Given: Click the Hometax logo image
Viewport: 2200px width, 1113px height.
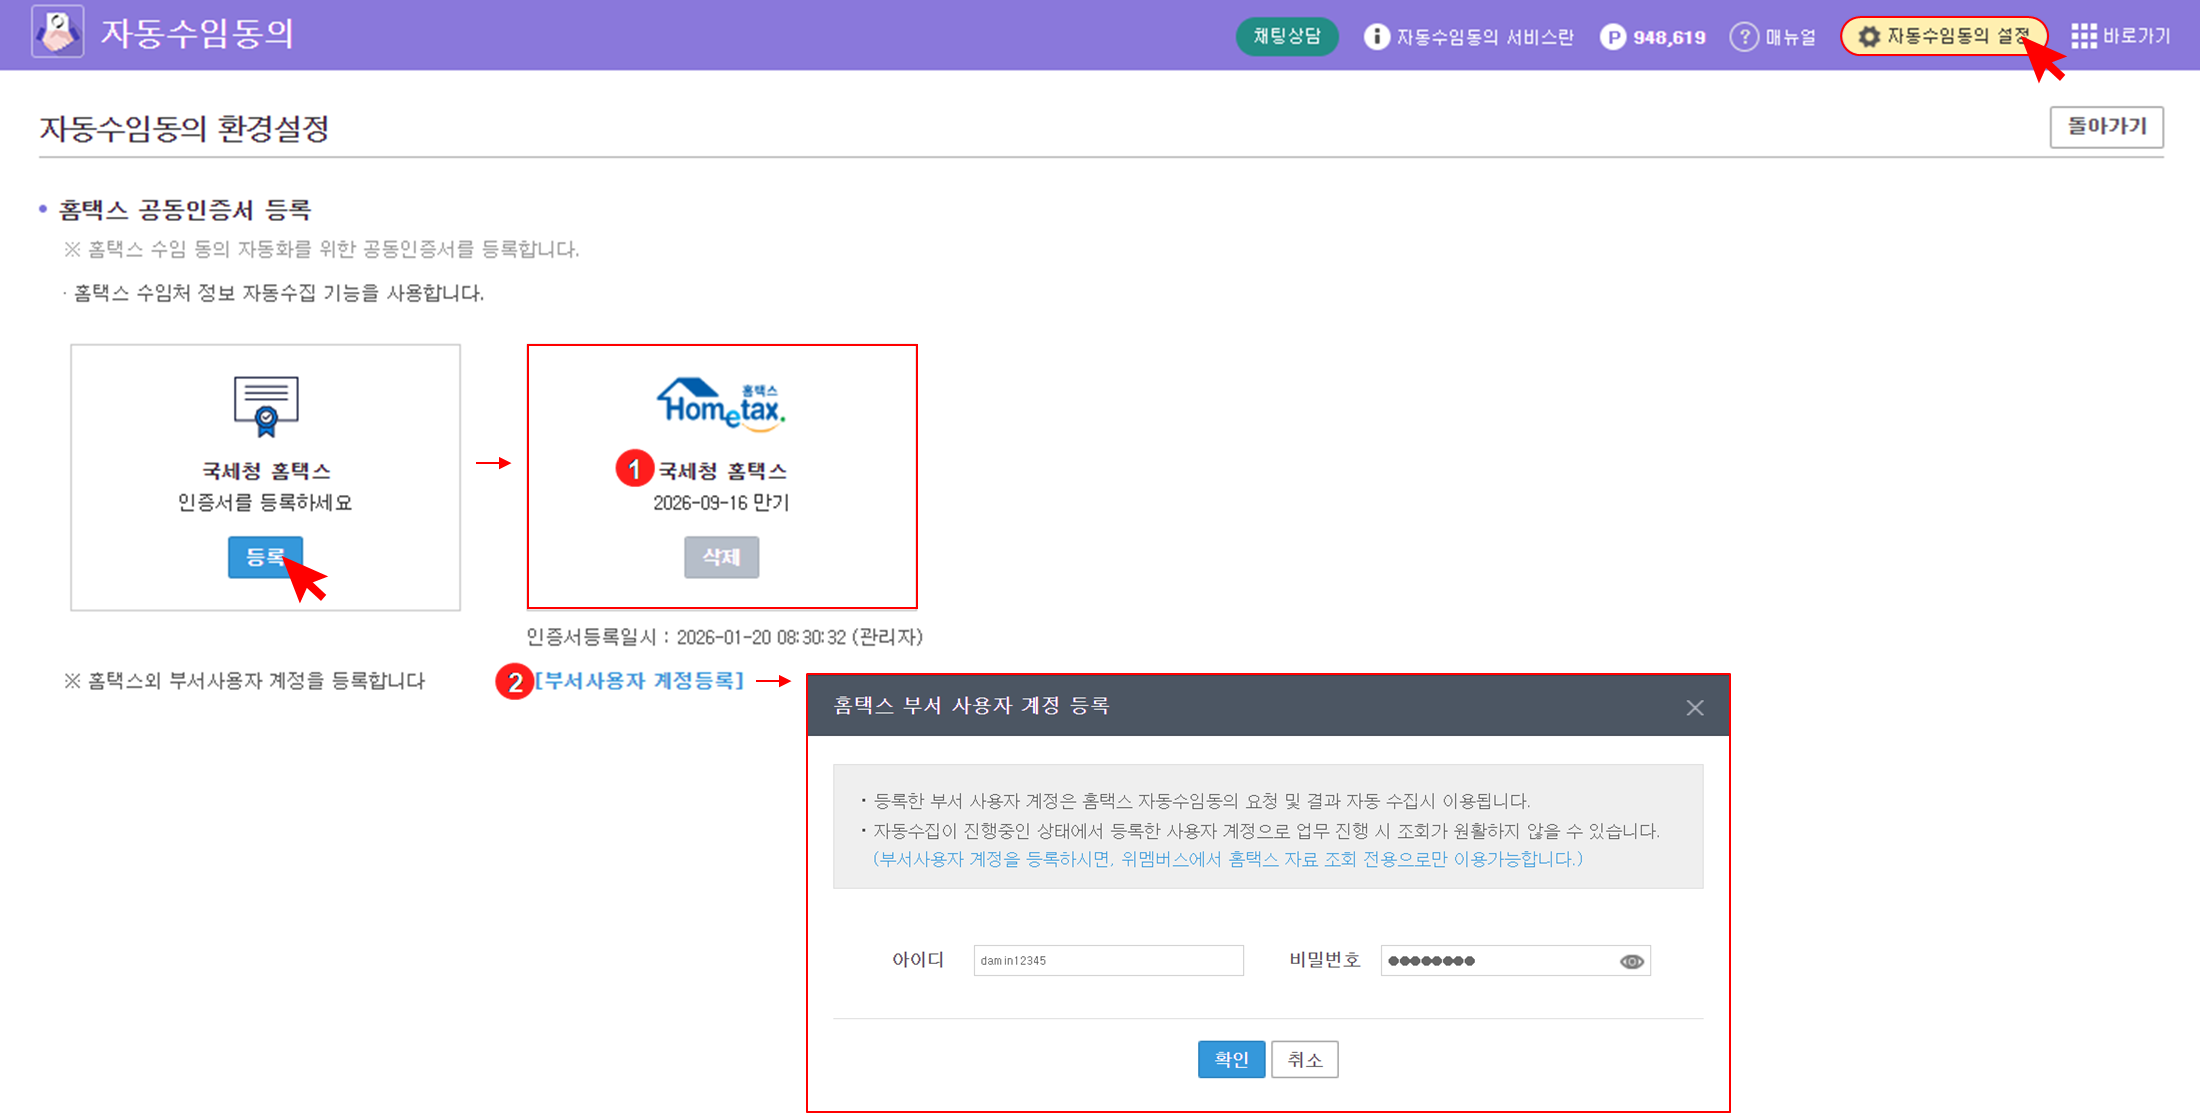Looking at the screenshot, I should point(721,404).
